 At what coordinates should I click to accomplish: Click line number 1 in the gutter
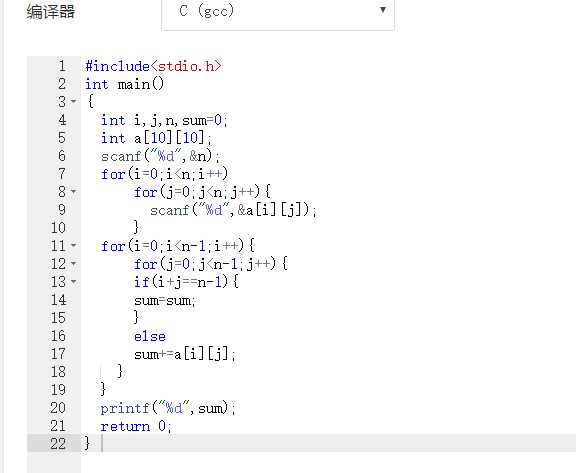[62, 66]
